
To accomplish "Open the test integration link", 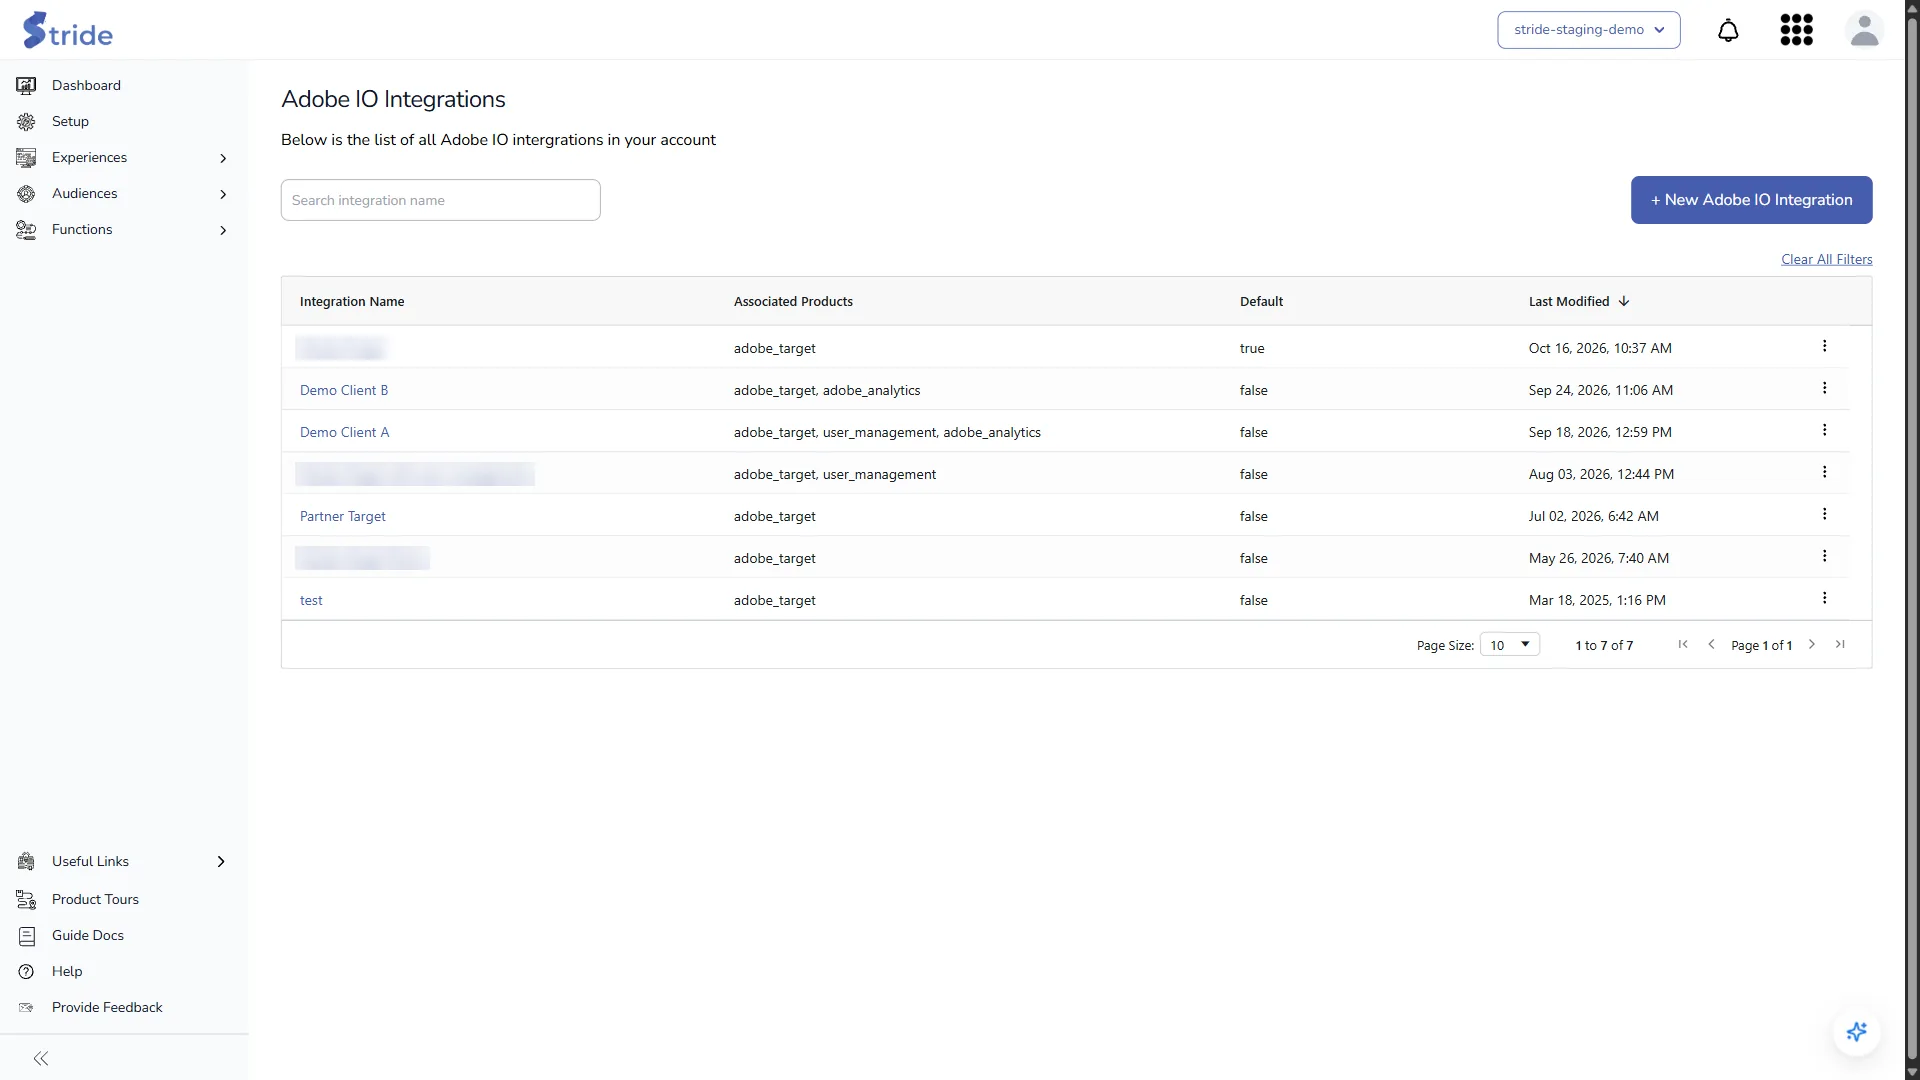I will (311, 600).
